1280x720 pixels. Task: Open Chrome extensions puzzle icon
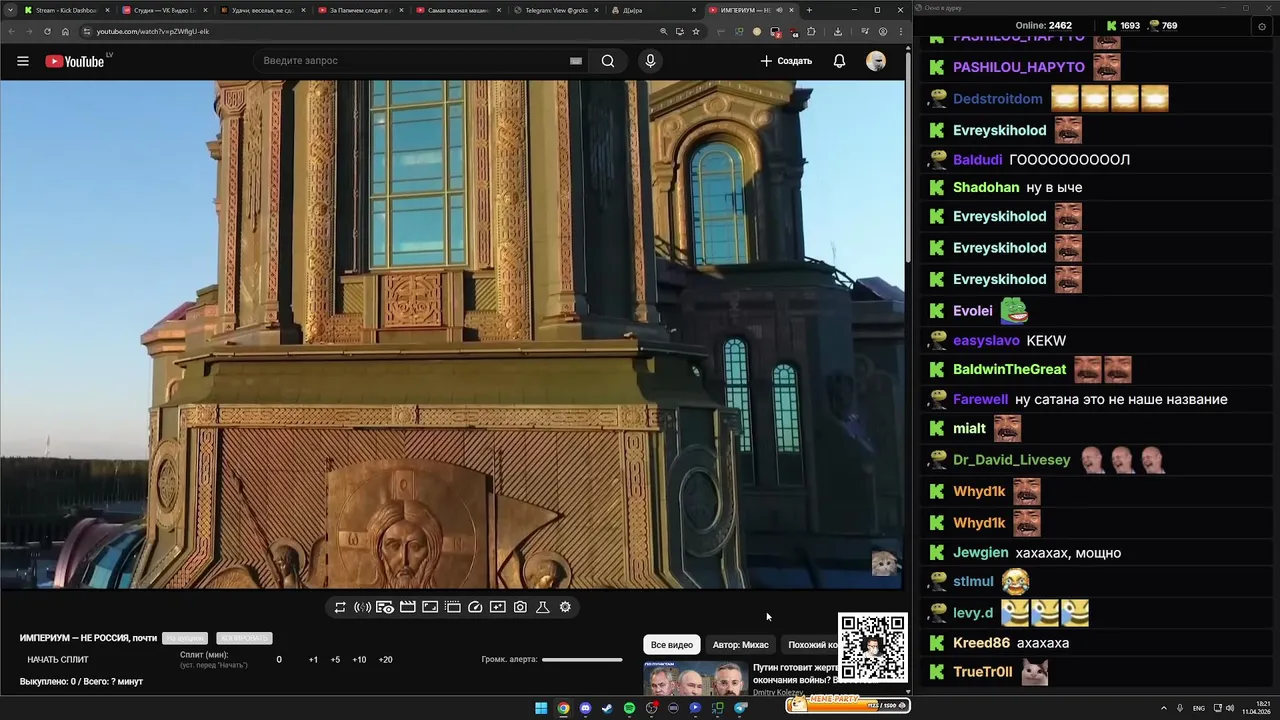(x=811, y=31)
